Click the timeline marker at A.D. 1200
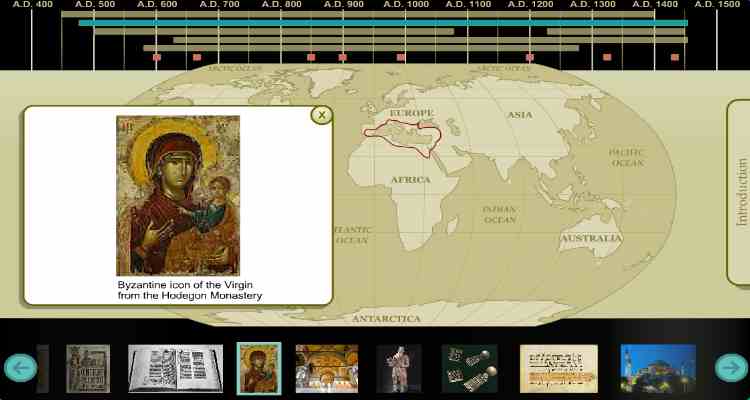 pos(529,57)
